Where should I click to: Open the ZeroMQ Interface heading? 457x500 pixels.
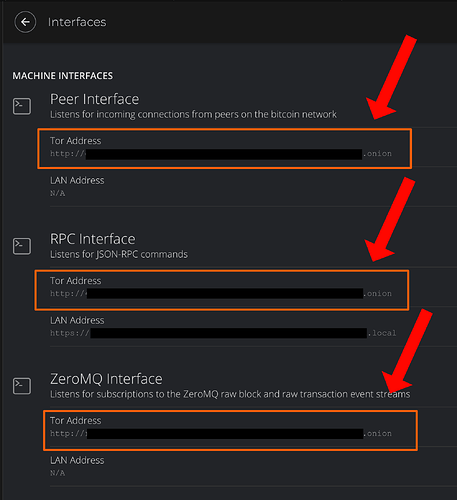tap(106, 379)
